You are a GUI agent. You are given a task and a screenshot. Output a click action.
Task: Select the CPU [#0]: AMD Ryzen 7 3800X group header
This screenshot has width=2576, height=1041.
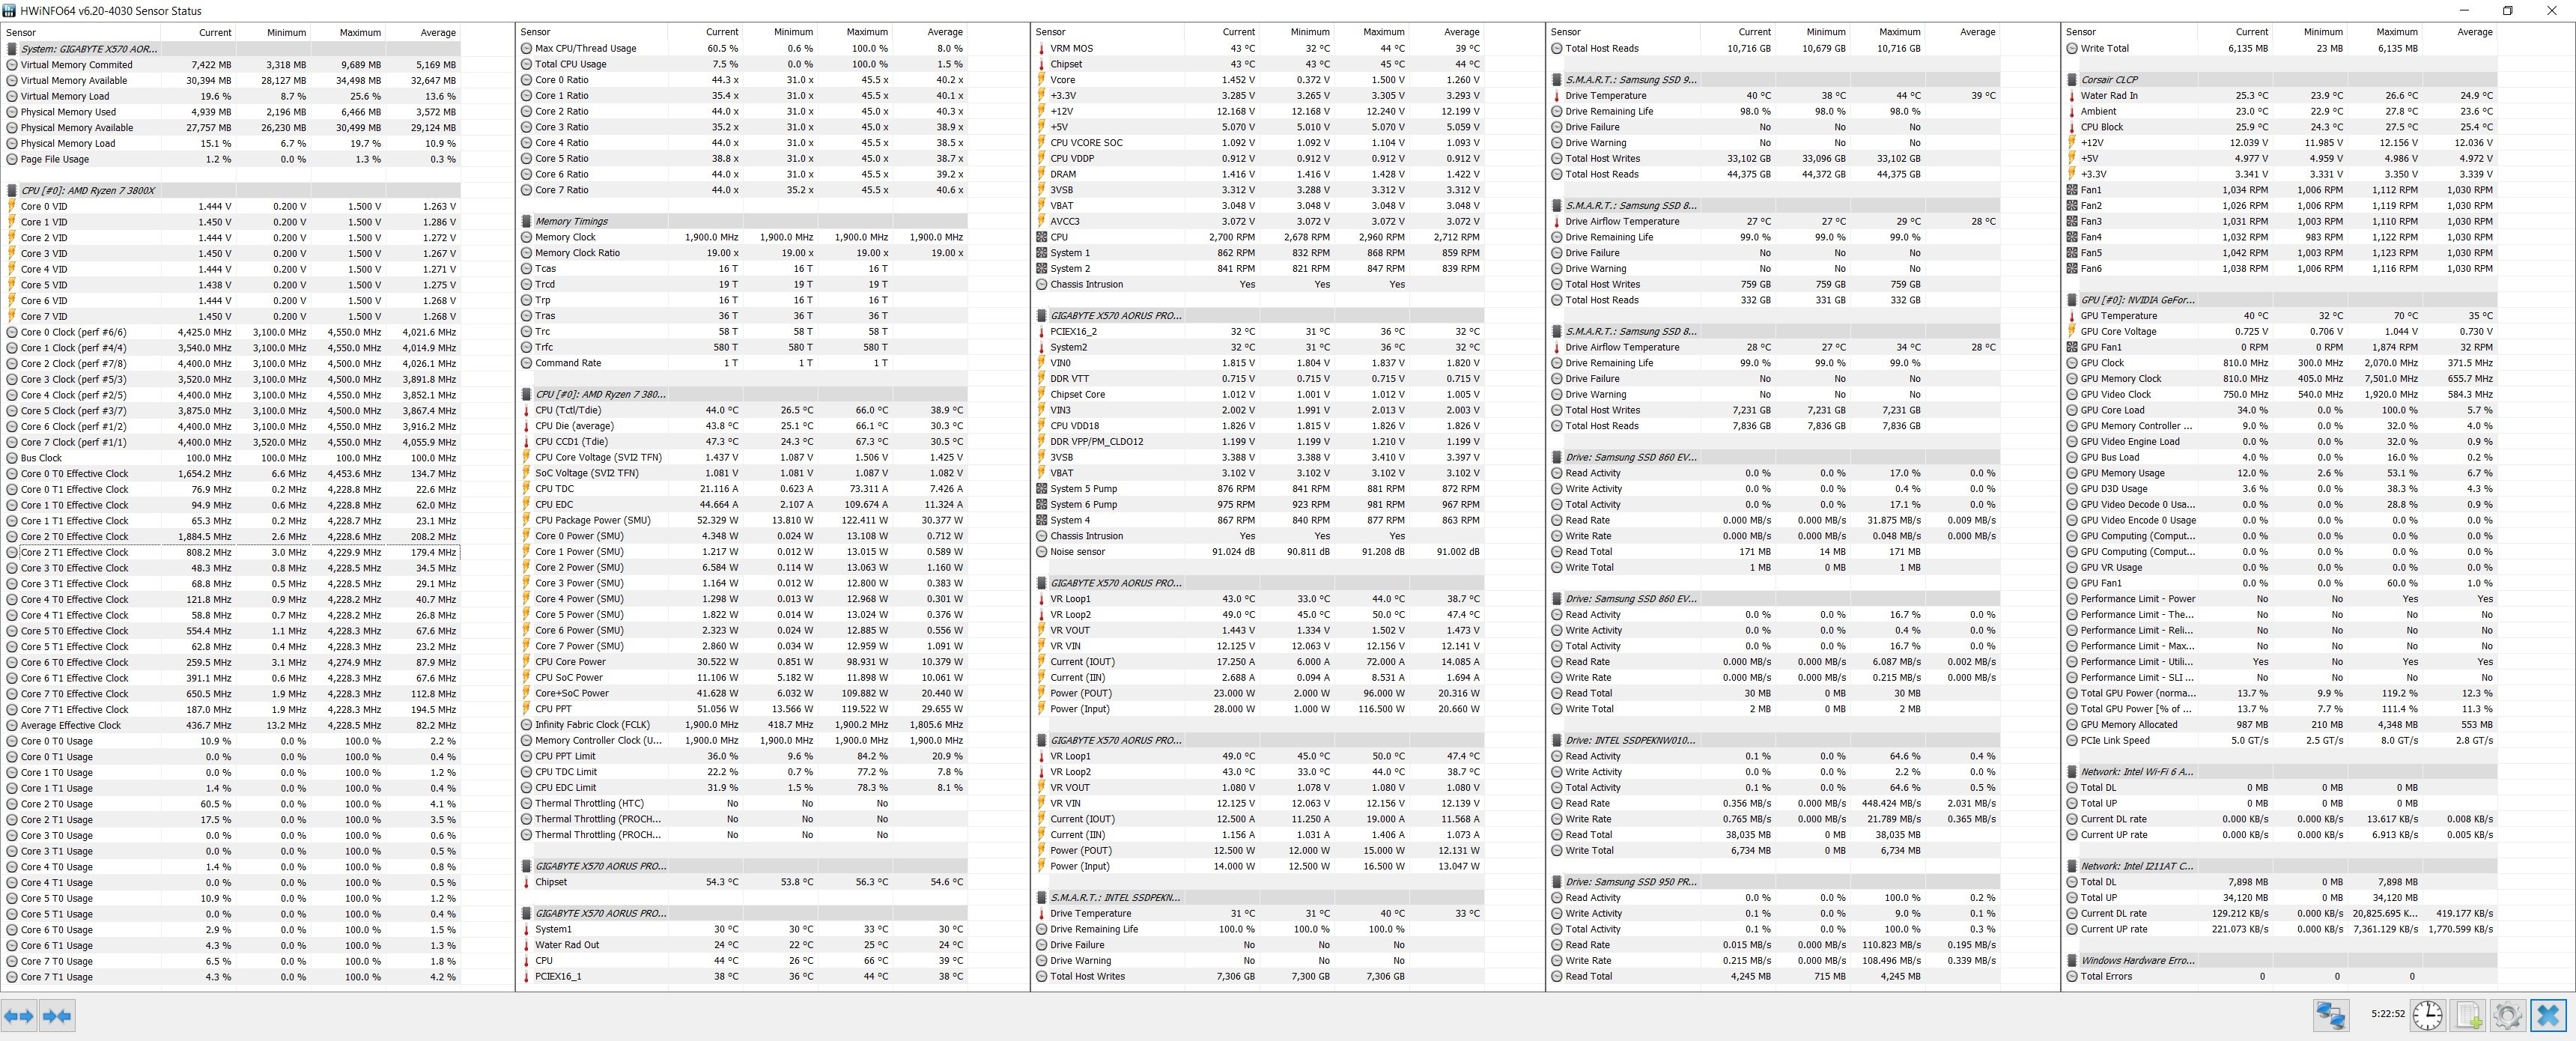point(88,190)
